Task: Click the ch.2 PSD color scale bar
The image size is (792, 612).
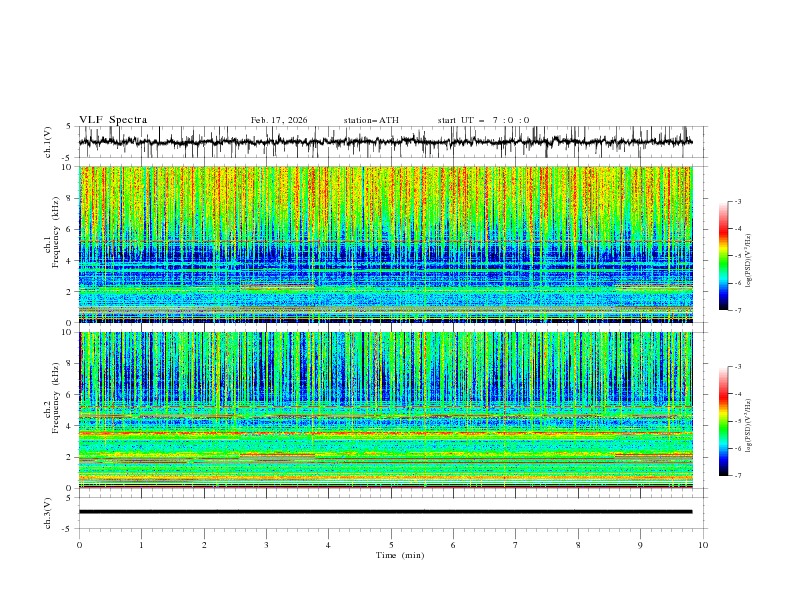Action: 723,421
